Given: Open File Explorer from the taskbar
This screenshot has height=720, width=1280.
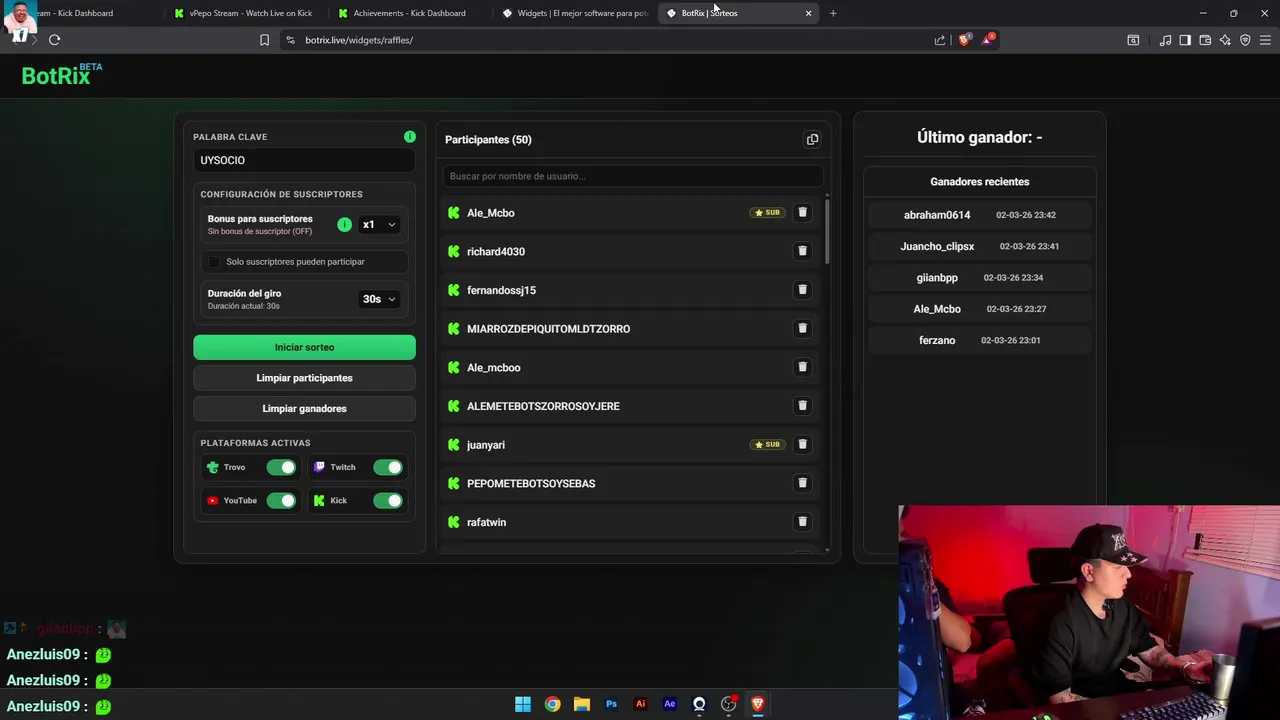Looking at the screenshot, I should [x=582, y=704].
